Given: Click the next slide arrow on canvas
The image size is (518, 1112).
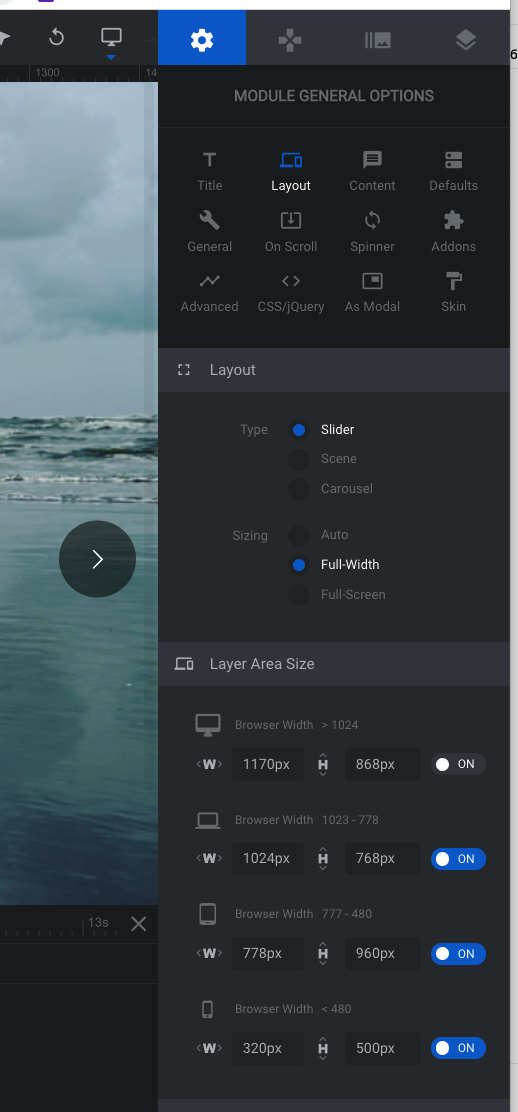Looking at the screenshot, I should 97,560.
